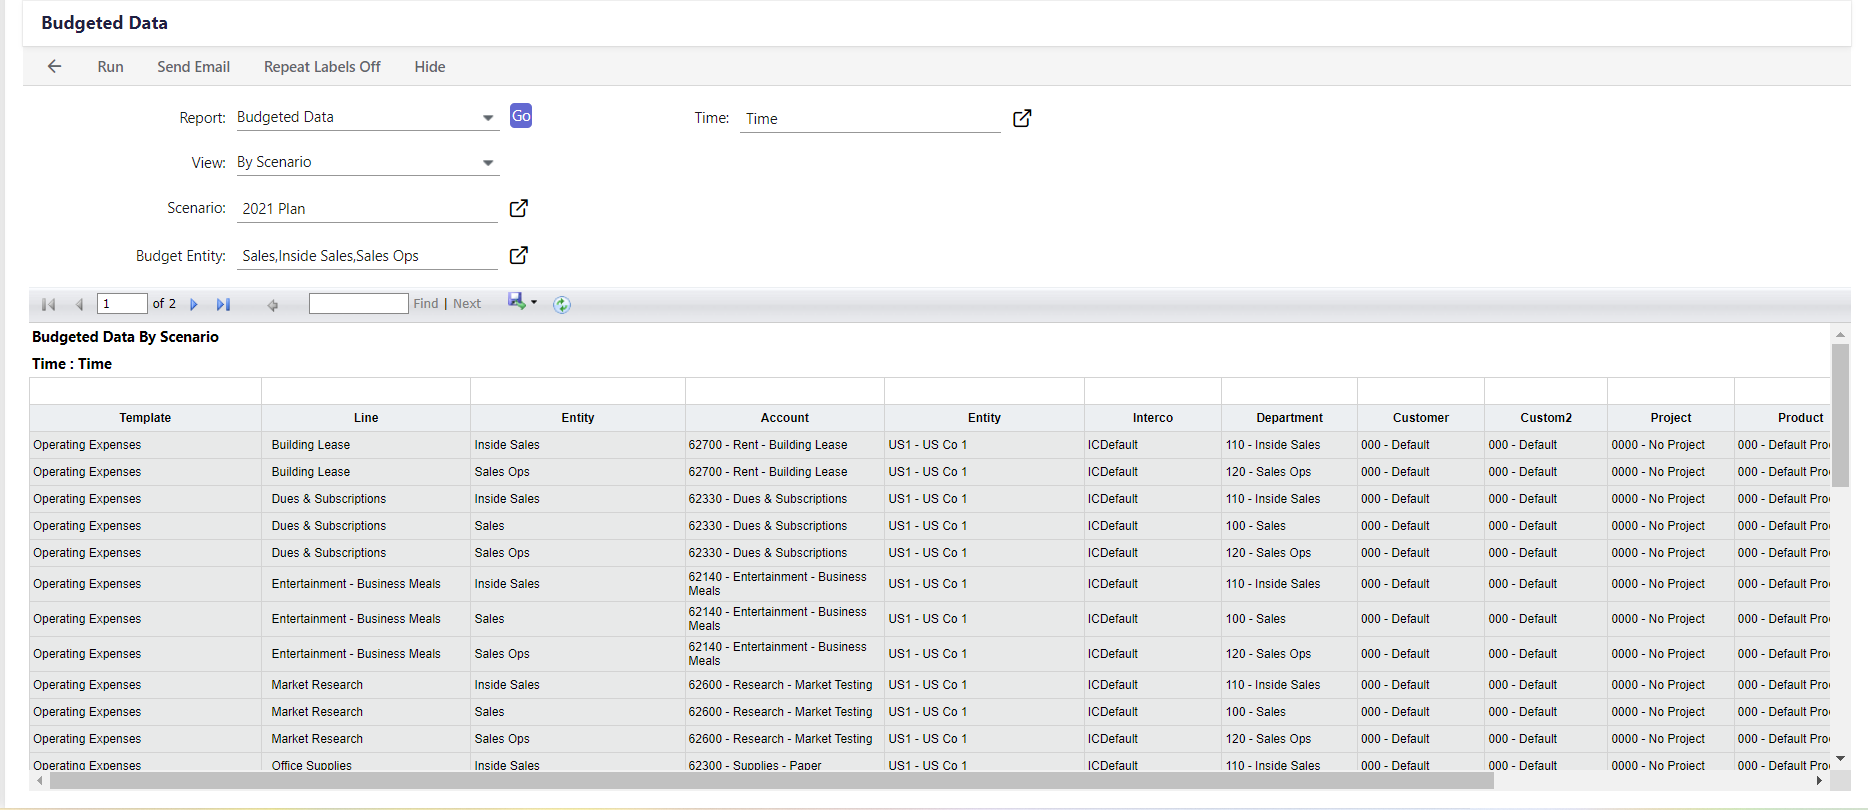Screen dimensions: 1868x810
Task: Click the scroll right arrow
Action: point(1820,781)
